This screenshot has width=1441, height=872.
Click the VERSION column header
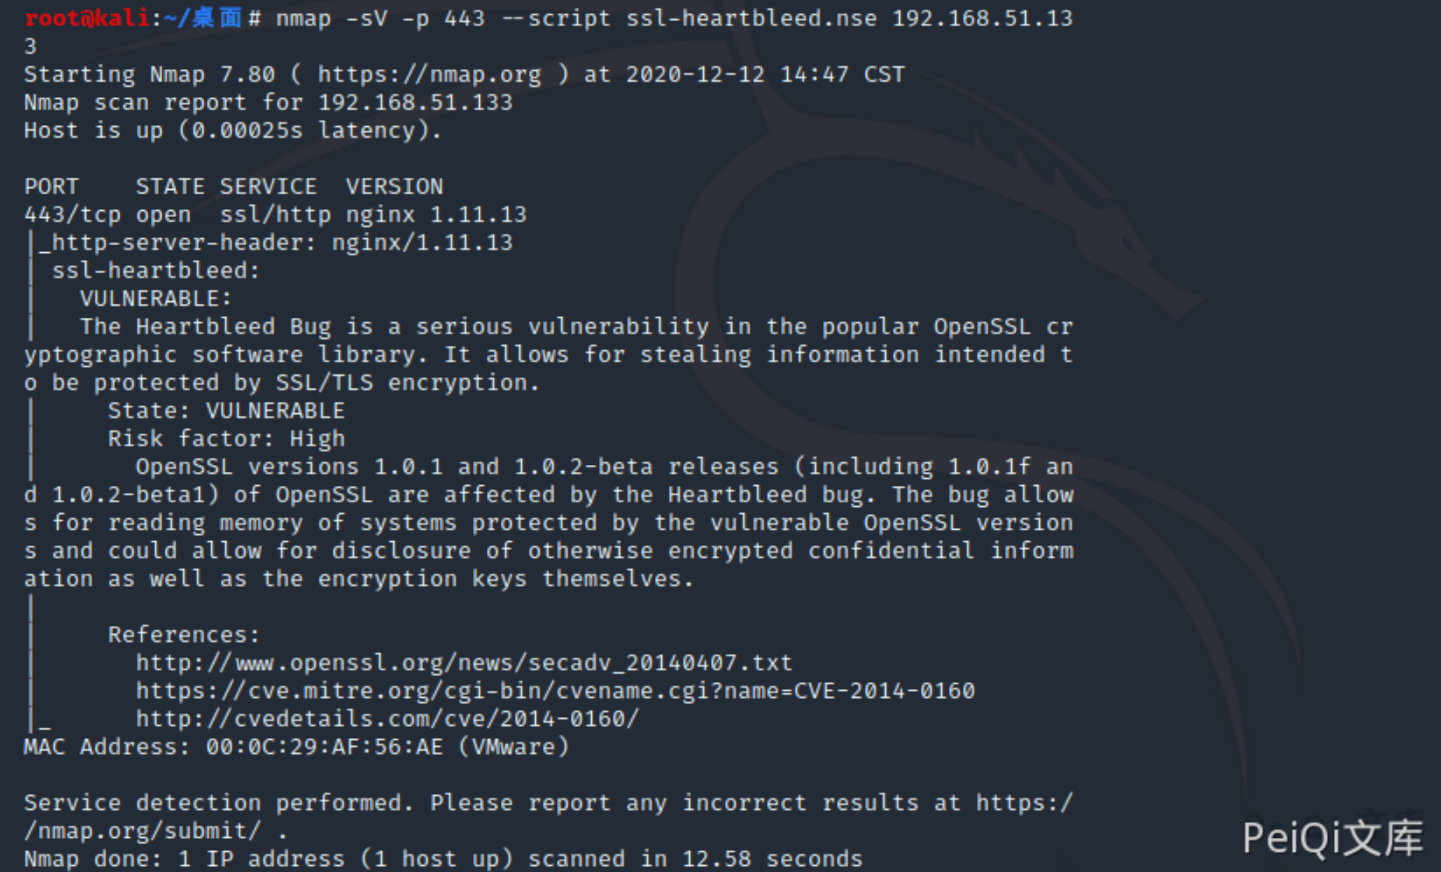click(x=394, y=187)
